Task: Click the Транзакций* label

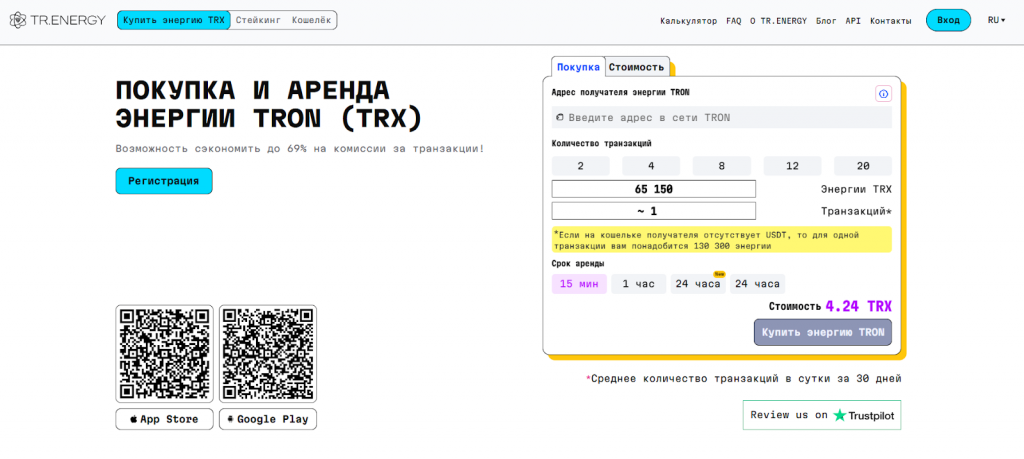Action: [x=856, y=211]
